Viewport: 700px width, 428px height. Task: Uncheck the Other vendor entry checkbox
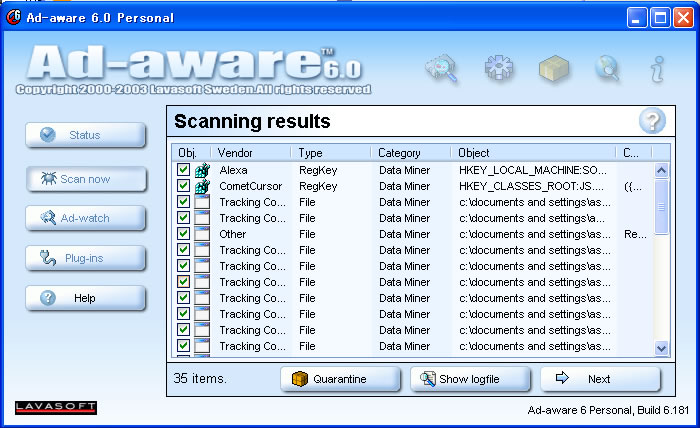tap(183, 233)
